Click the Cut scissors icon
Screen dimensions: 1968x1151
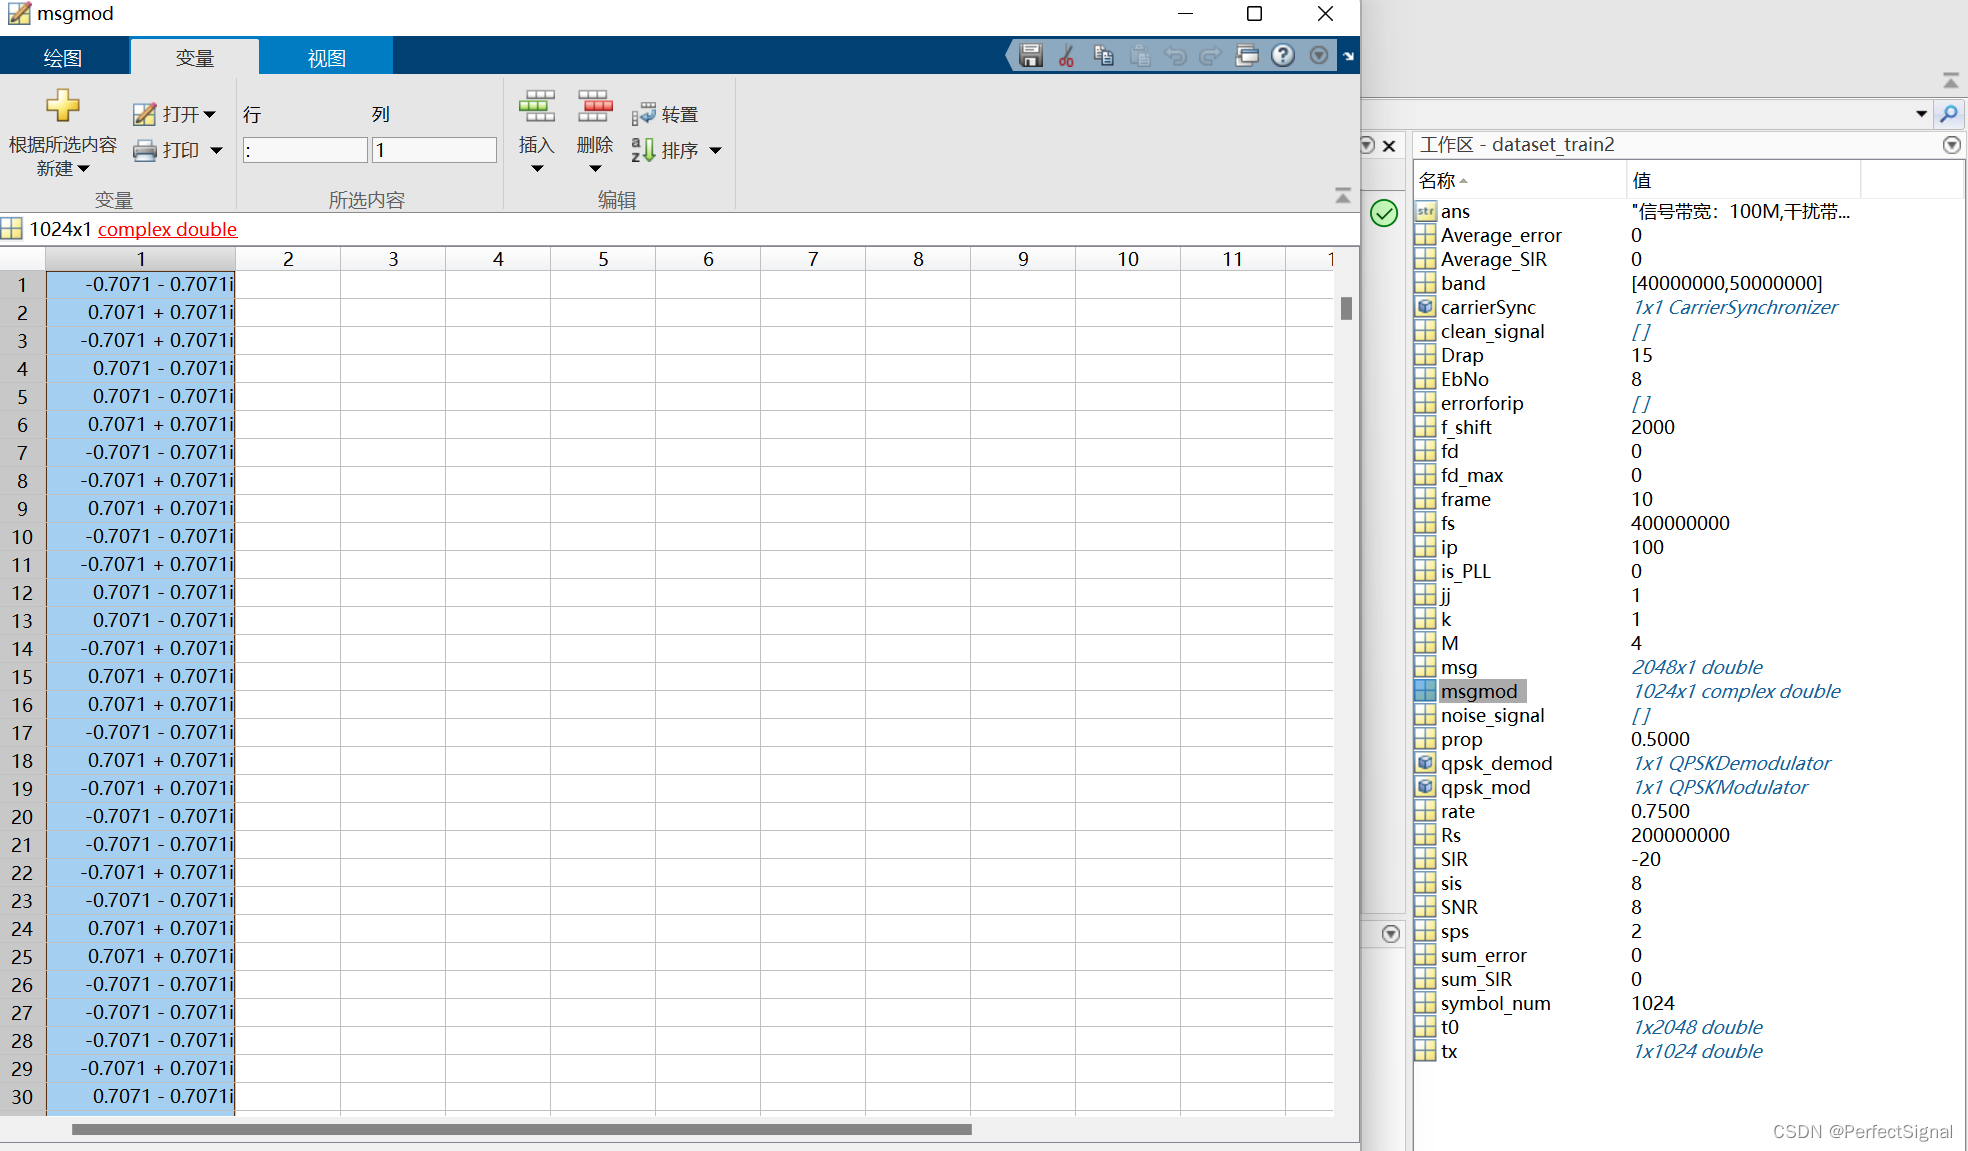pos(1067,56)
